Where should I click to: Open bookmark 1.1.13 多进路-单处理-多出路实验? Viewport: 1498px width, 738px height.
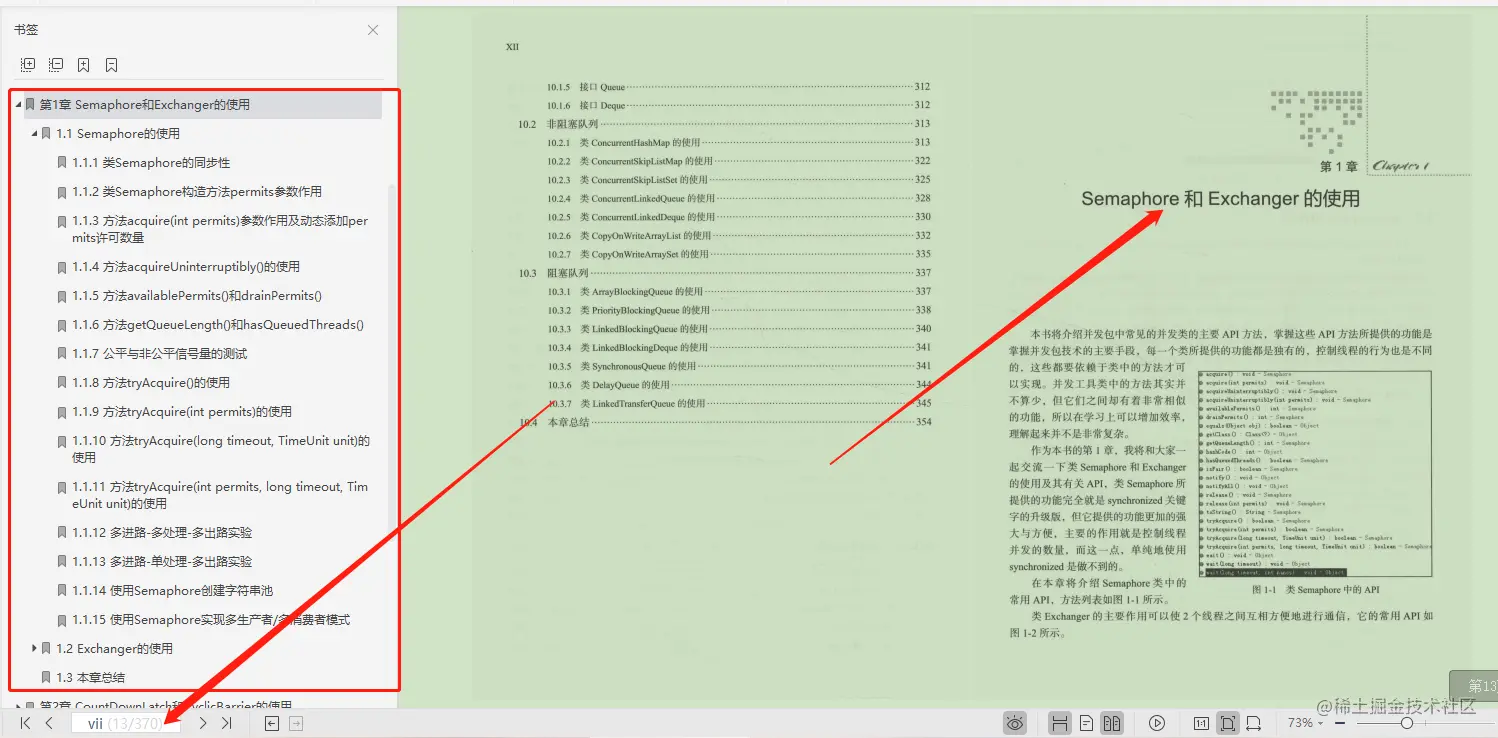[162, 562]
